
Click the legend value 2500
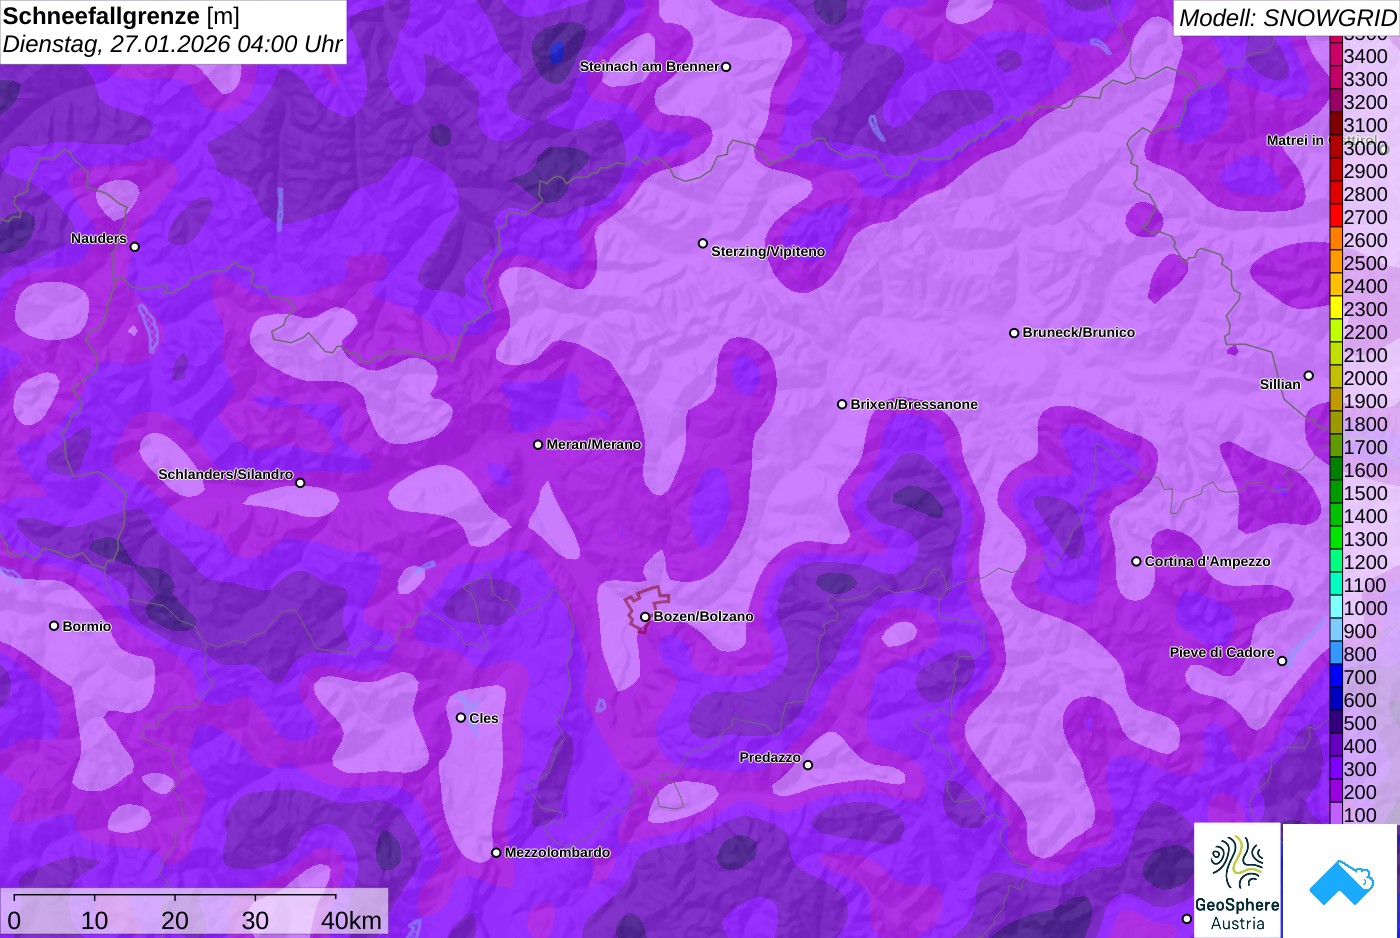click(1366, 263)
